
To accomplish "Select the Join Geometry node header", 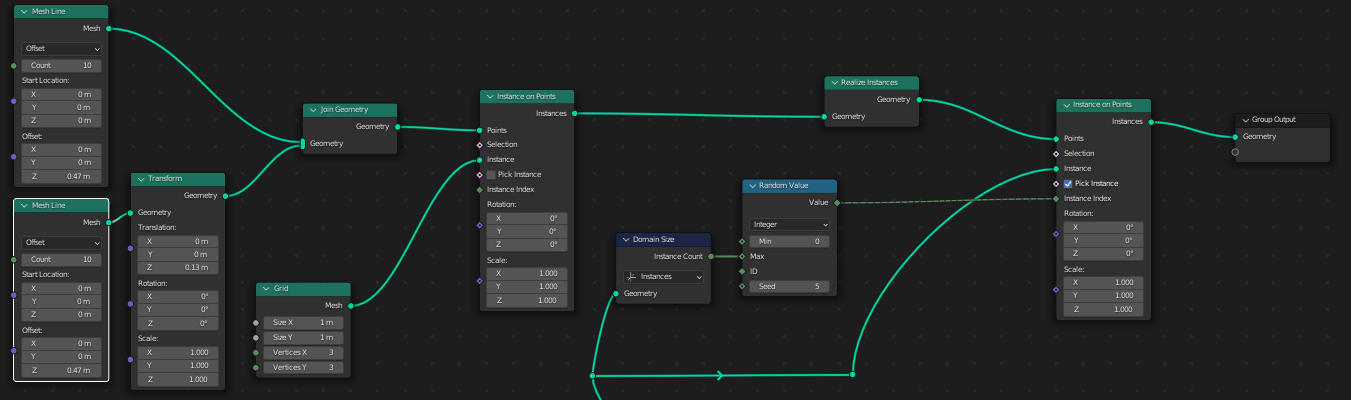I will pos(350,110).
